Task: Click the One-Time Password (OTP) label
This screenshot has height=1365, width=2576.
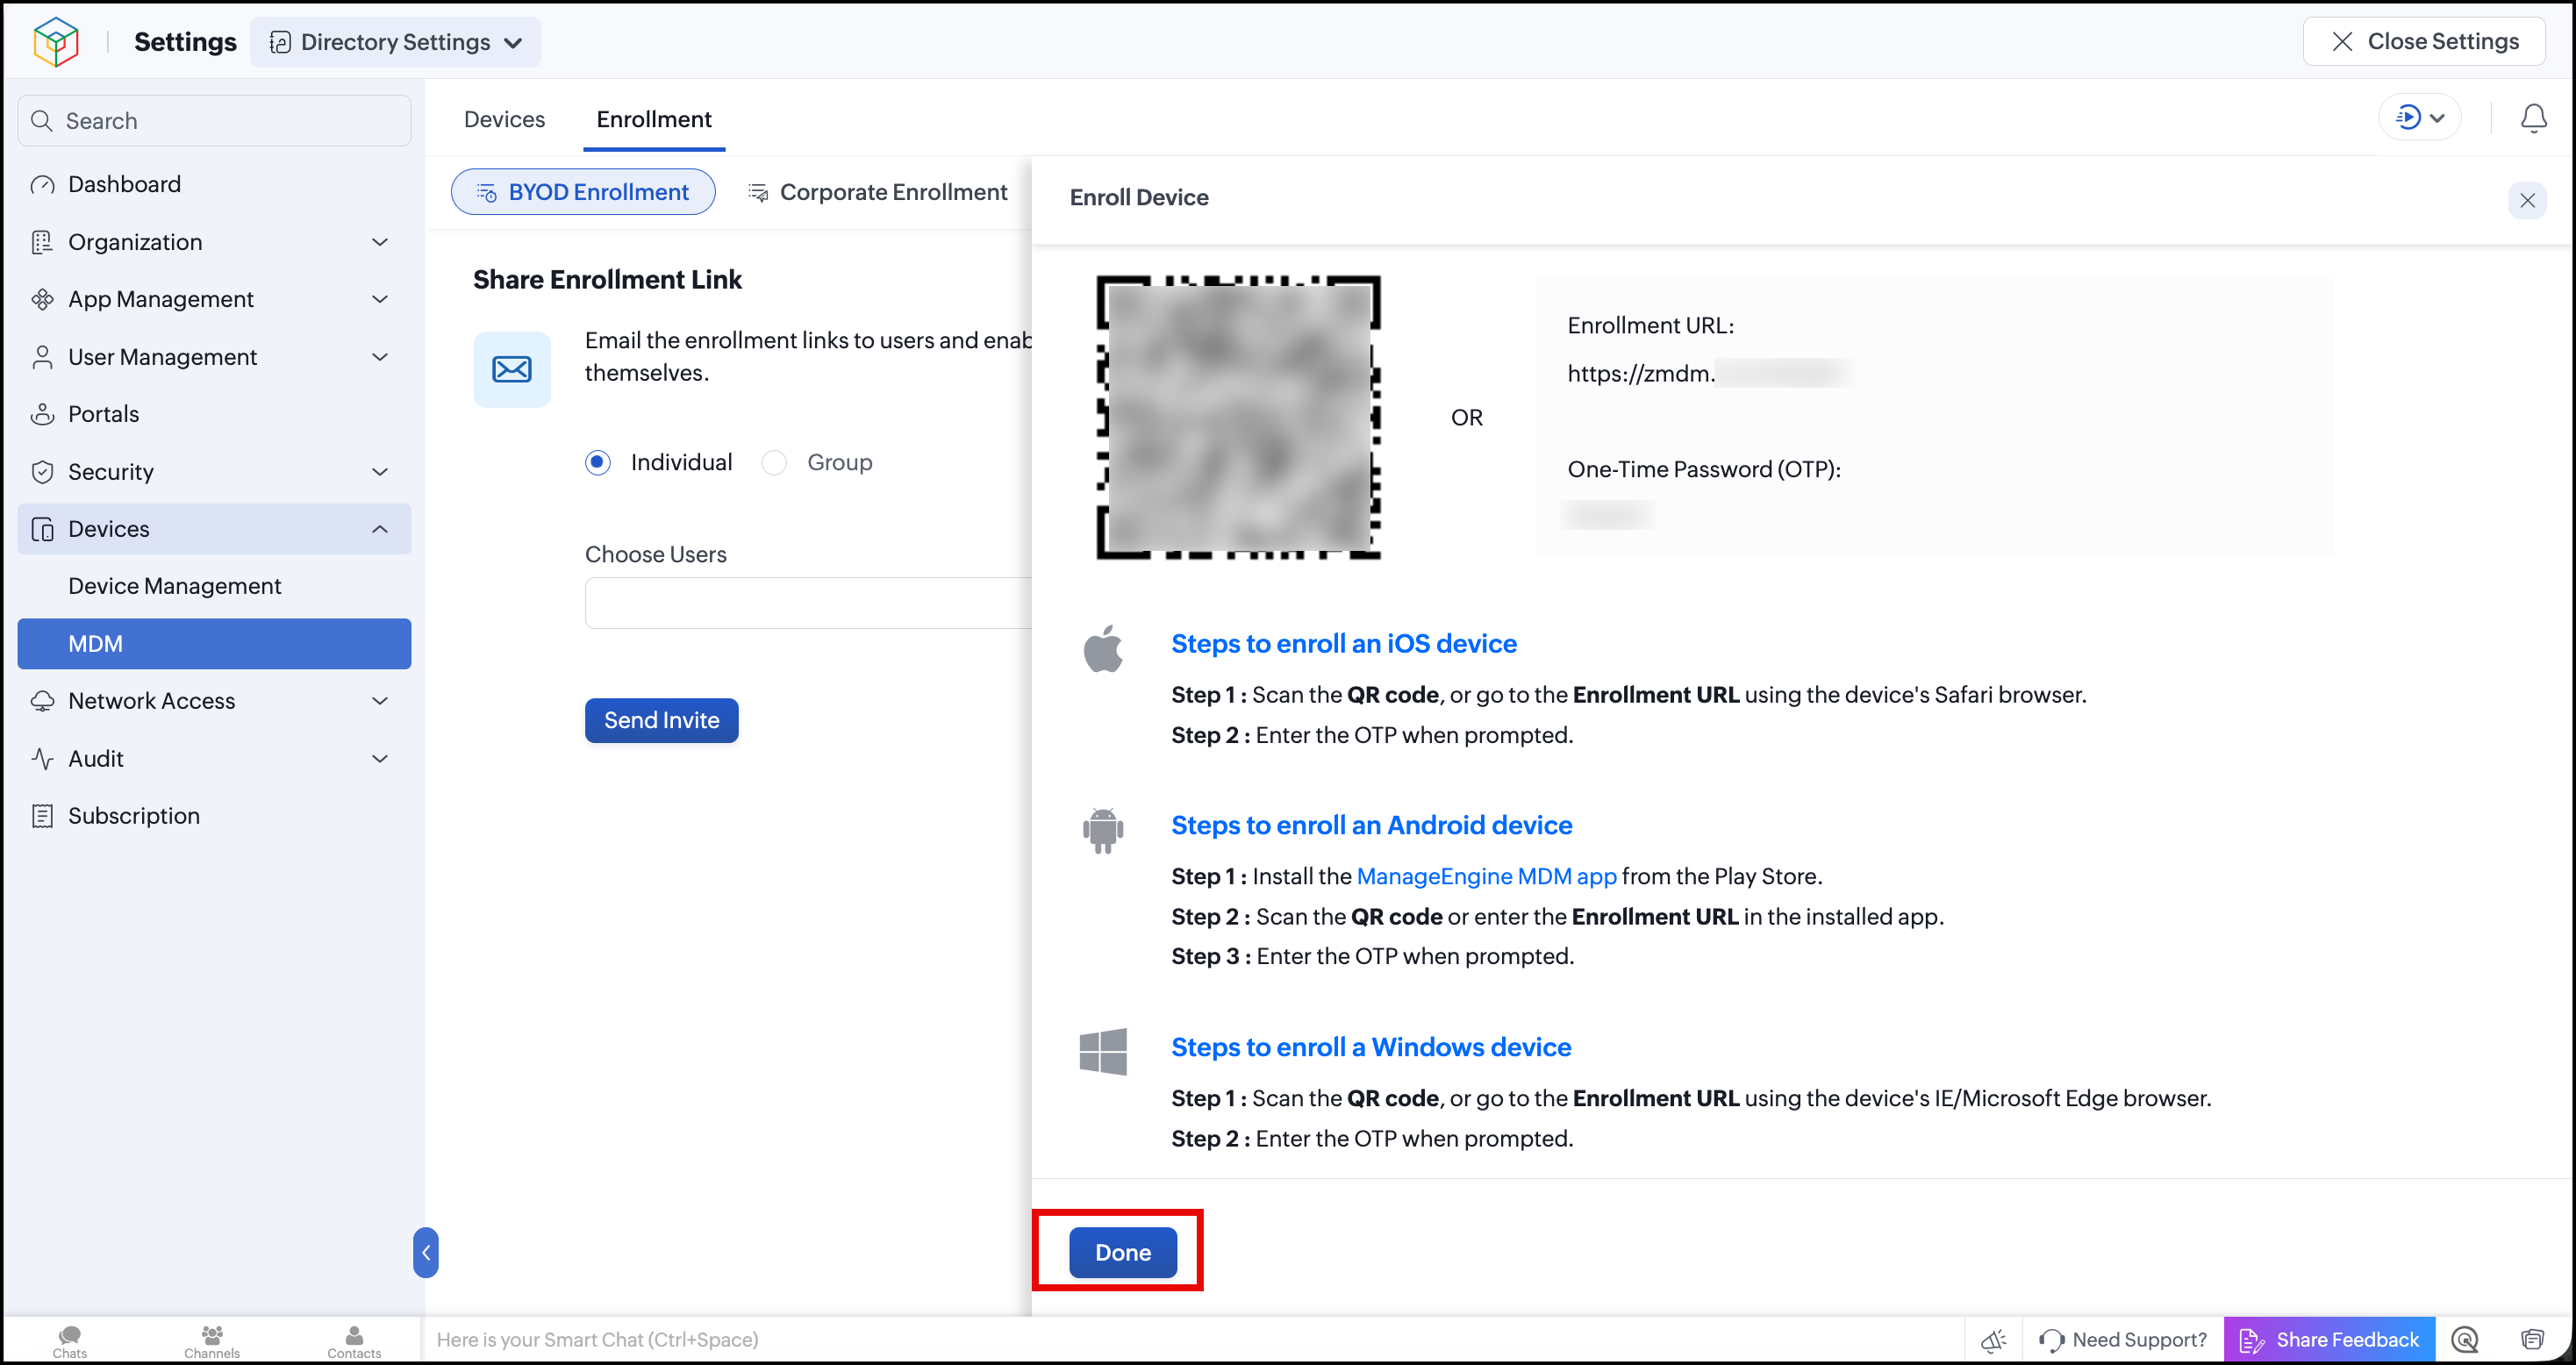Action: click(1704, 469)
